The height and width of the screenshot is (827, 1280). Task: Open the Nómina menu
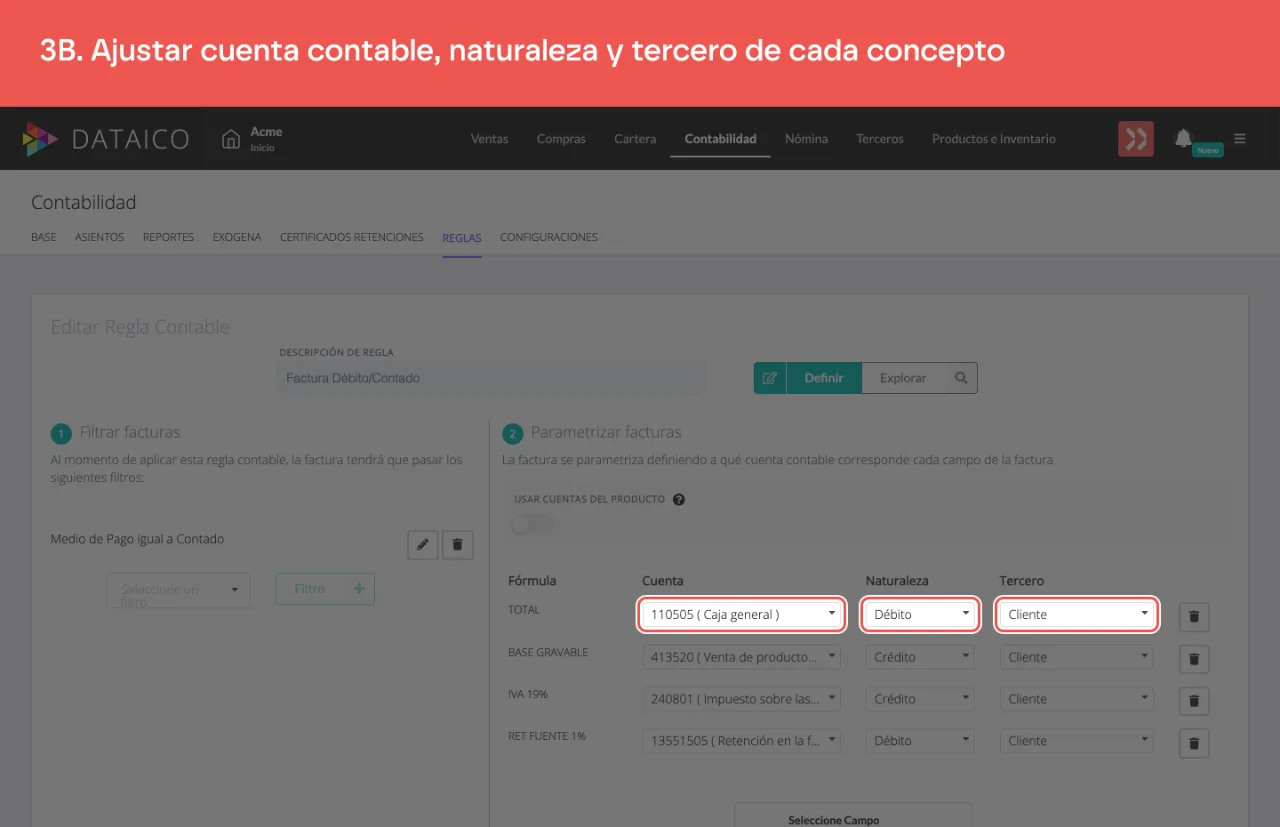[x=806, y=139]
